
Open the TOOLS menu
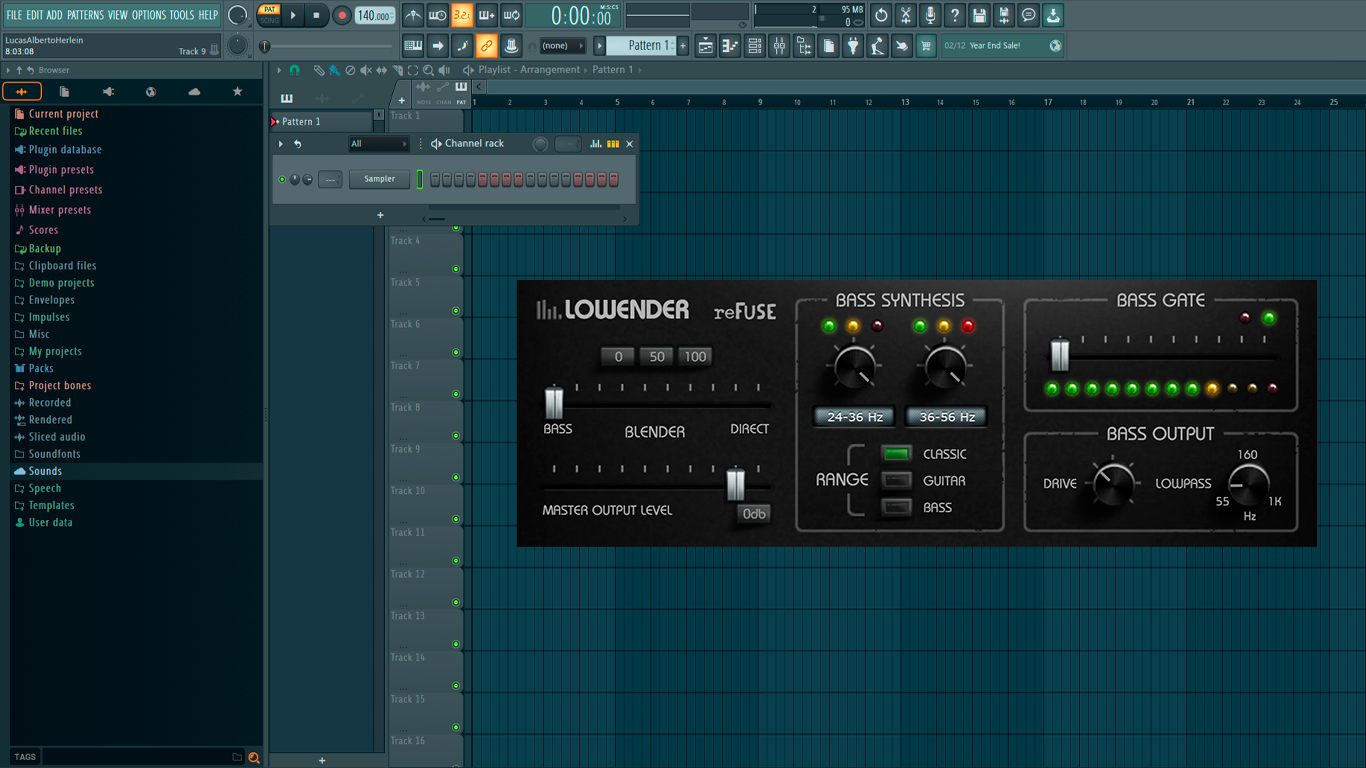[x=182, y=15]
